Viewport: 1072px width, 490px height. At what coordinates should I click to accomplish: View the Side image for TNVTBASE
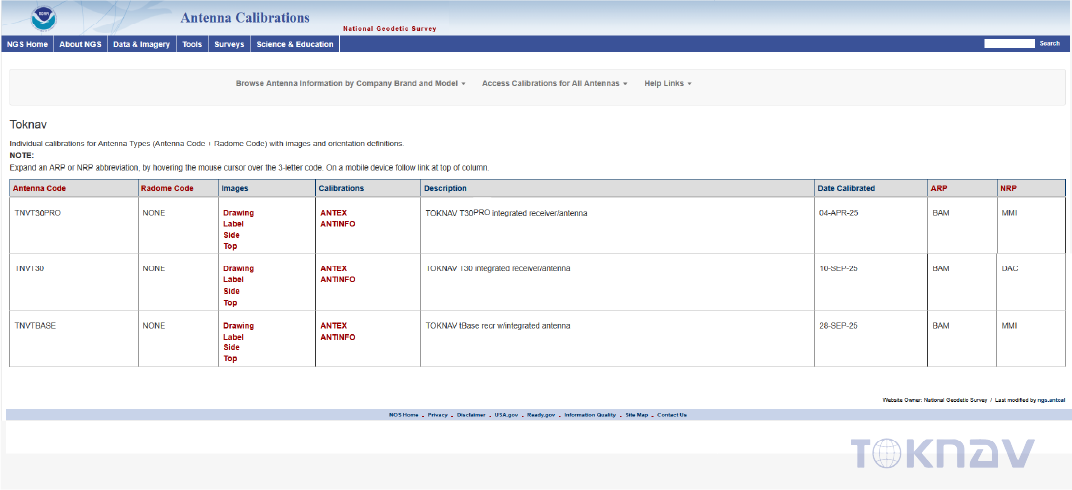click(231, 348)
